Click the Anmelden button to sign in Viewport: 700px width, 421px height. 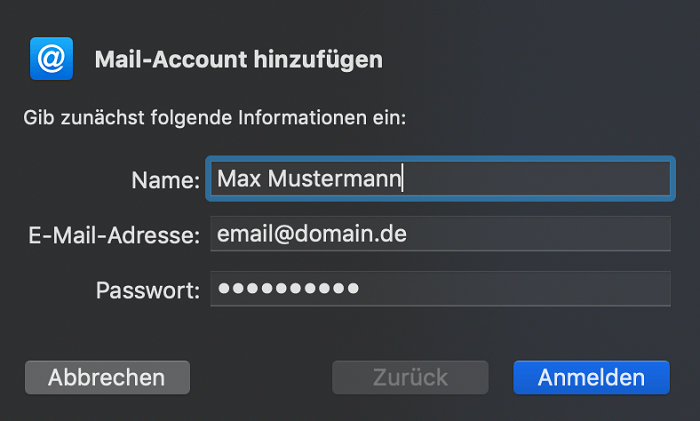(591, 377)
